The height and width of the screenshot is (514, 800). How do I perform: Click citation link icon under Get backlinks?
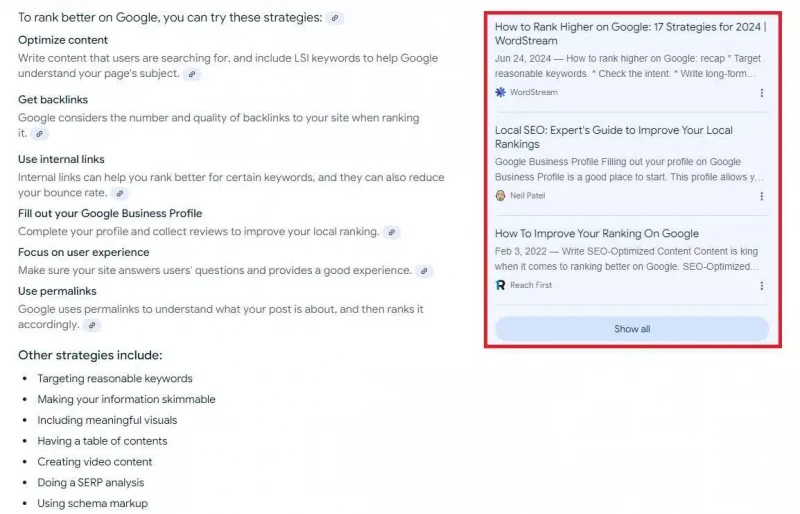coord(39,134)
